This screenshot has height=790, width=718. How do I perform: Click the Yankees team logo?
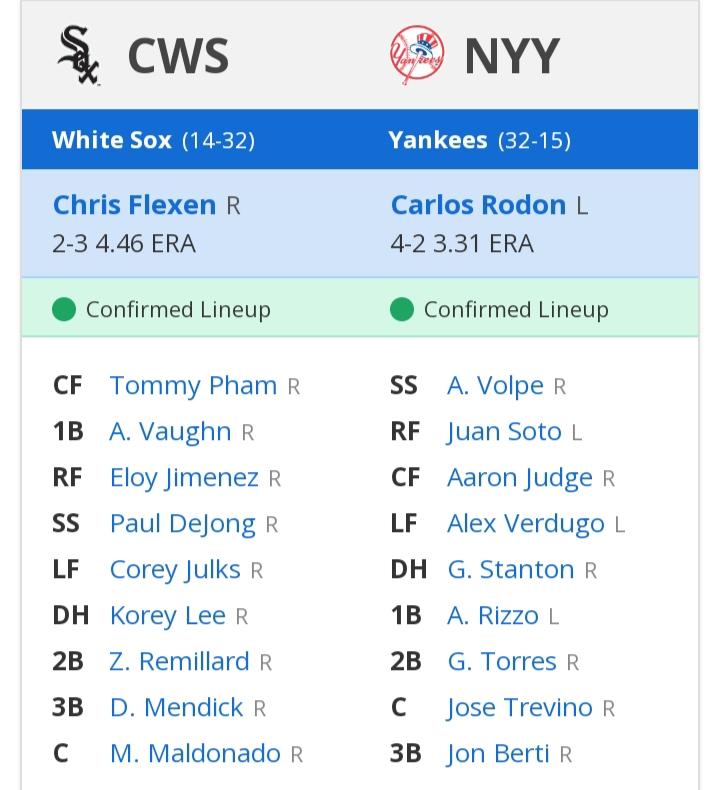tap(418, 55)
